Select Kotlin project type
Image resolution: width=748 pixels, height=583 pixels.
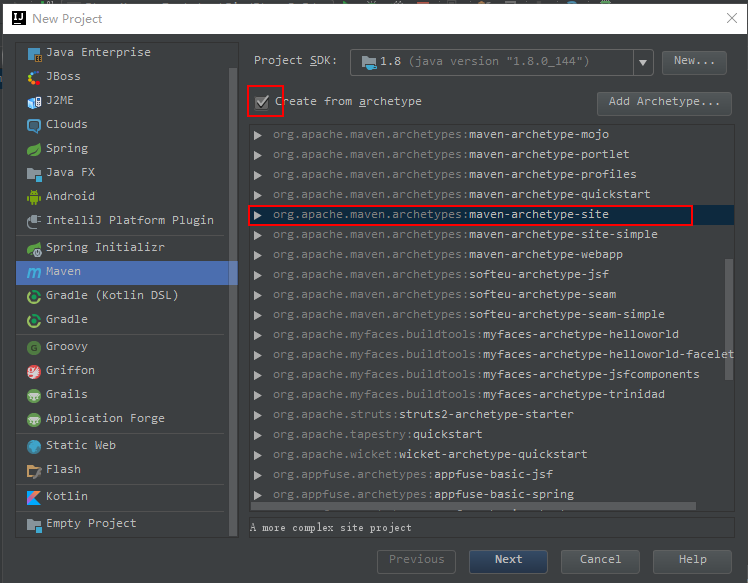pos(123,497)
